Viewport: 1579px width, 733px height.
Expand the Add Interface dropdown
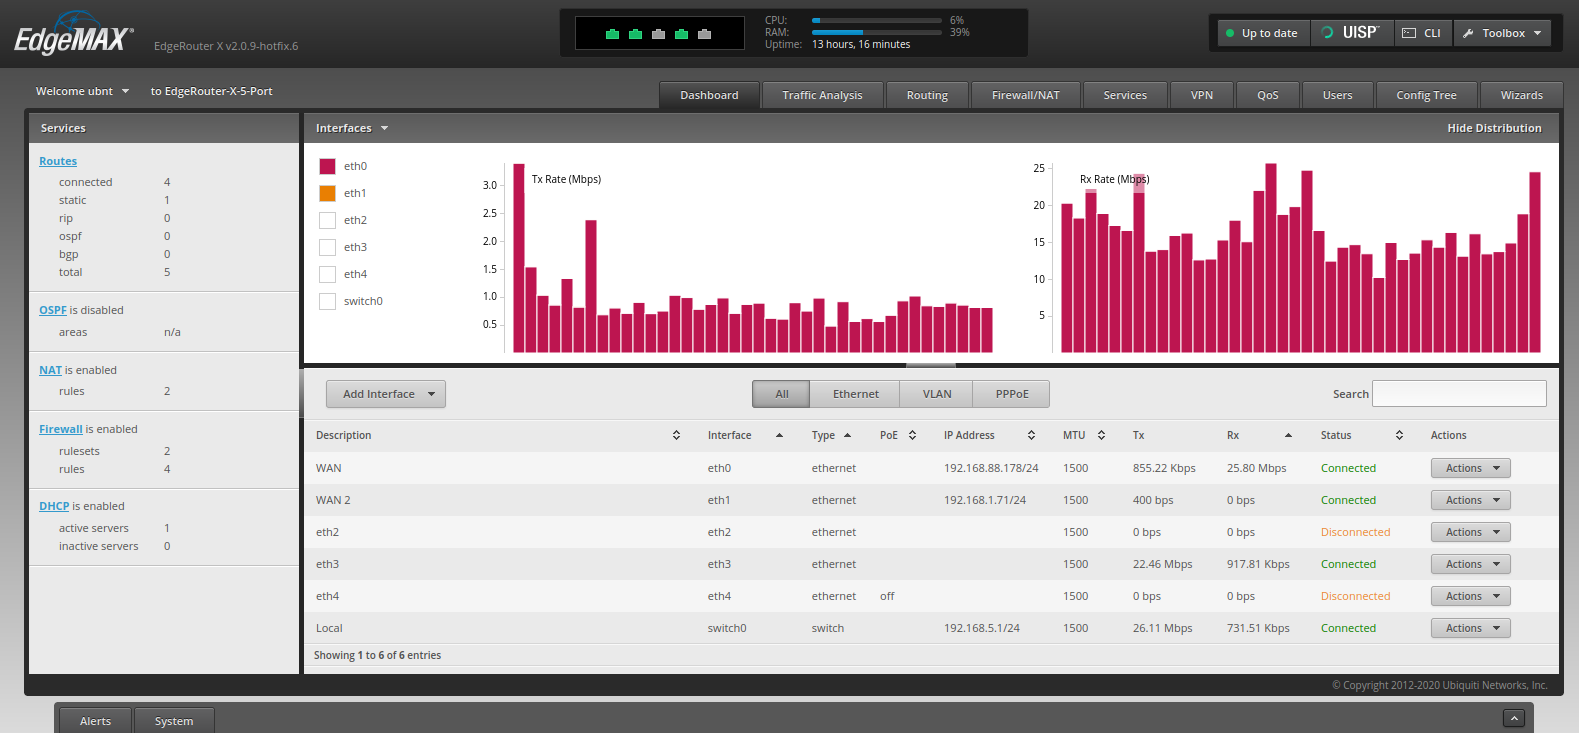(x=386, y=394)
